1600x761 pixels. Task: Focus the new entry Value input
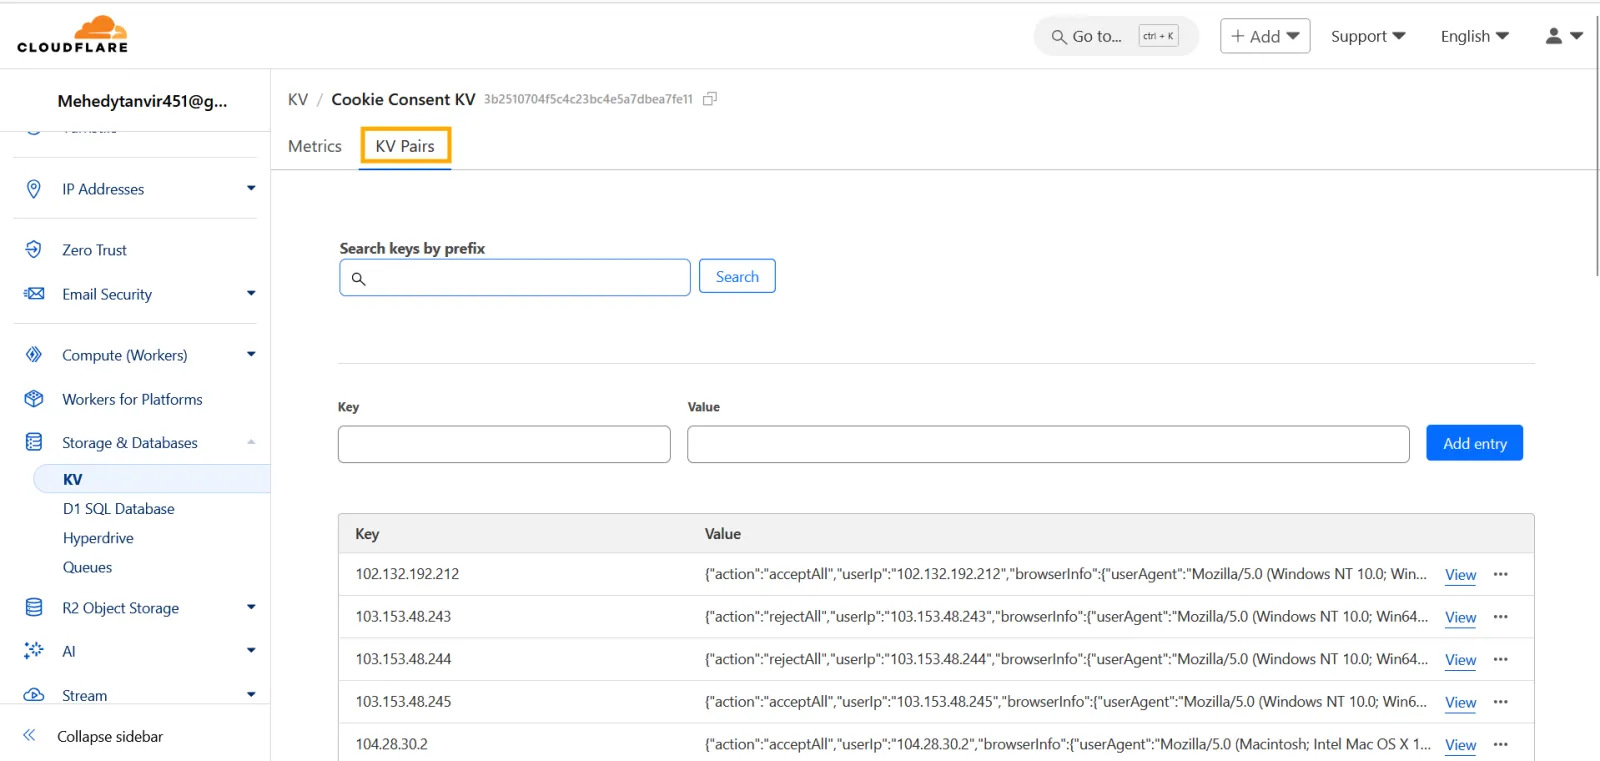(1048, 444)
